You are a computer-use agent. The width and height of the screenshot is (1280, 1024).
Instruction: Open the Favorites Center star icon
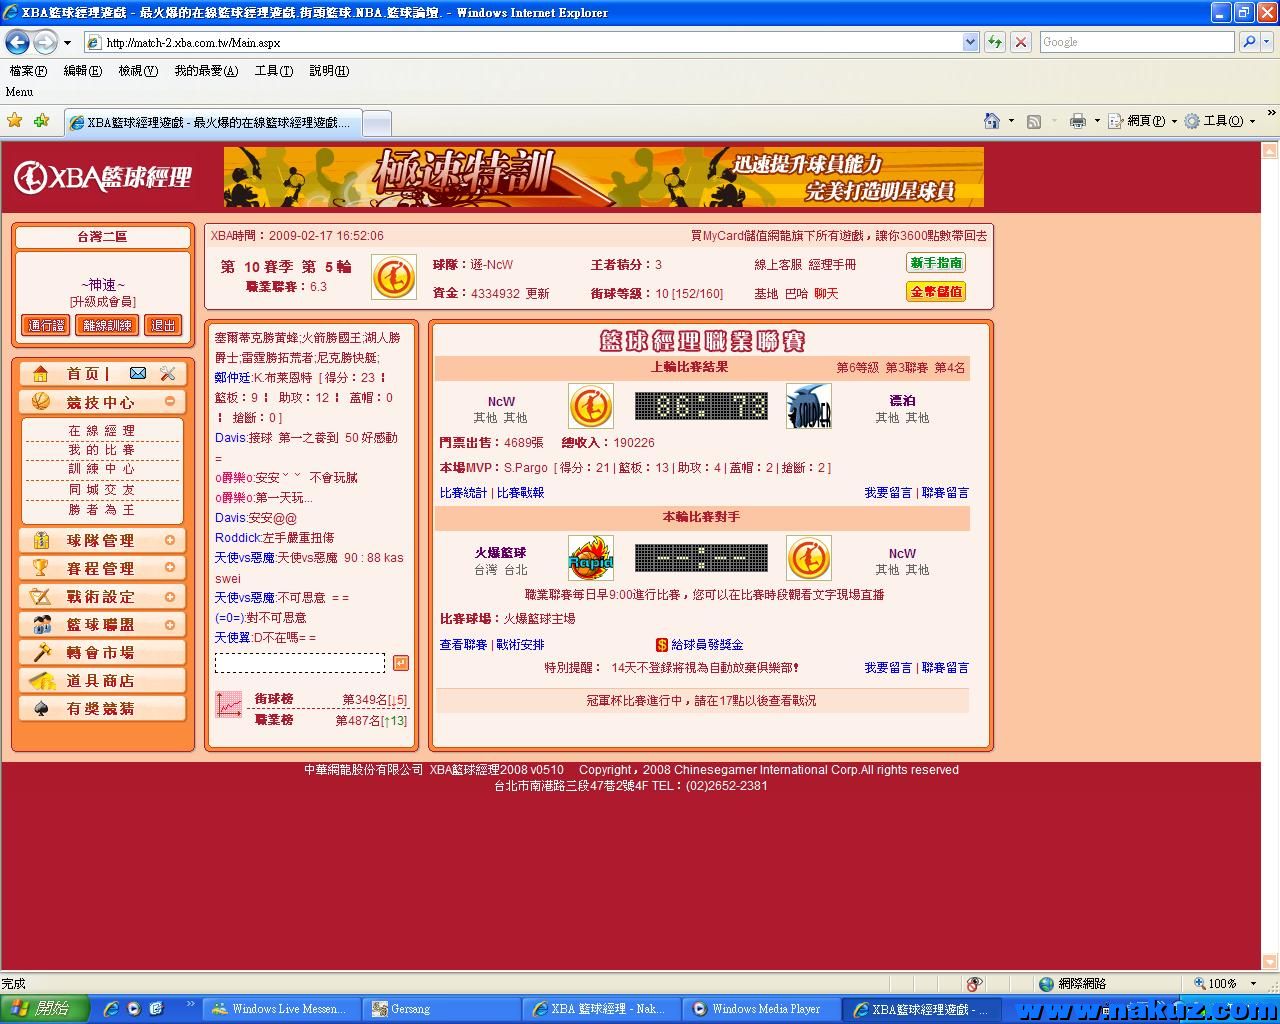pyautogui.click(x=15, y=120)
